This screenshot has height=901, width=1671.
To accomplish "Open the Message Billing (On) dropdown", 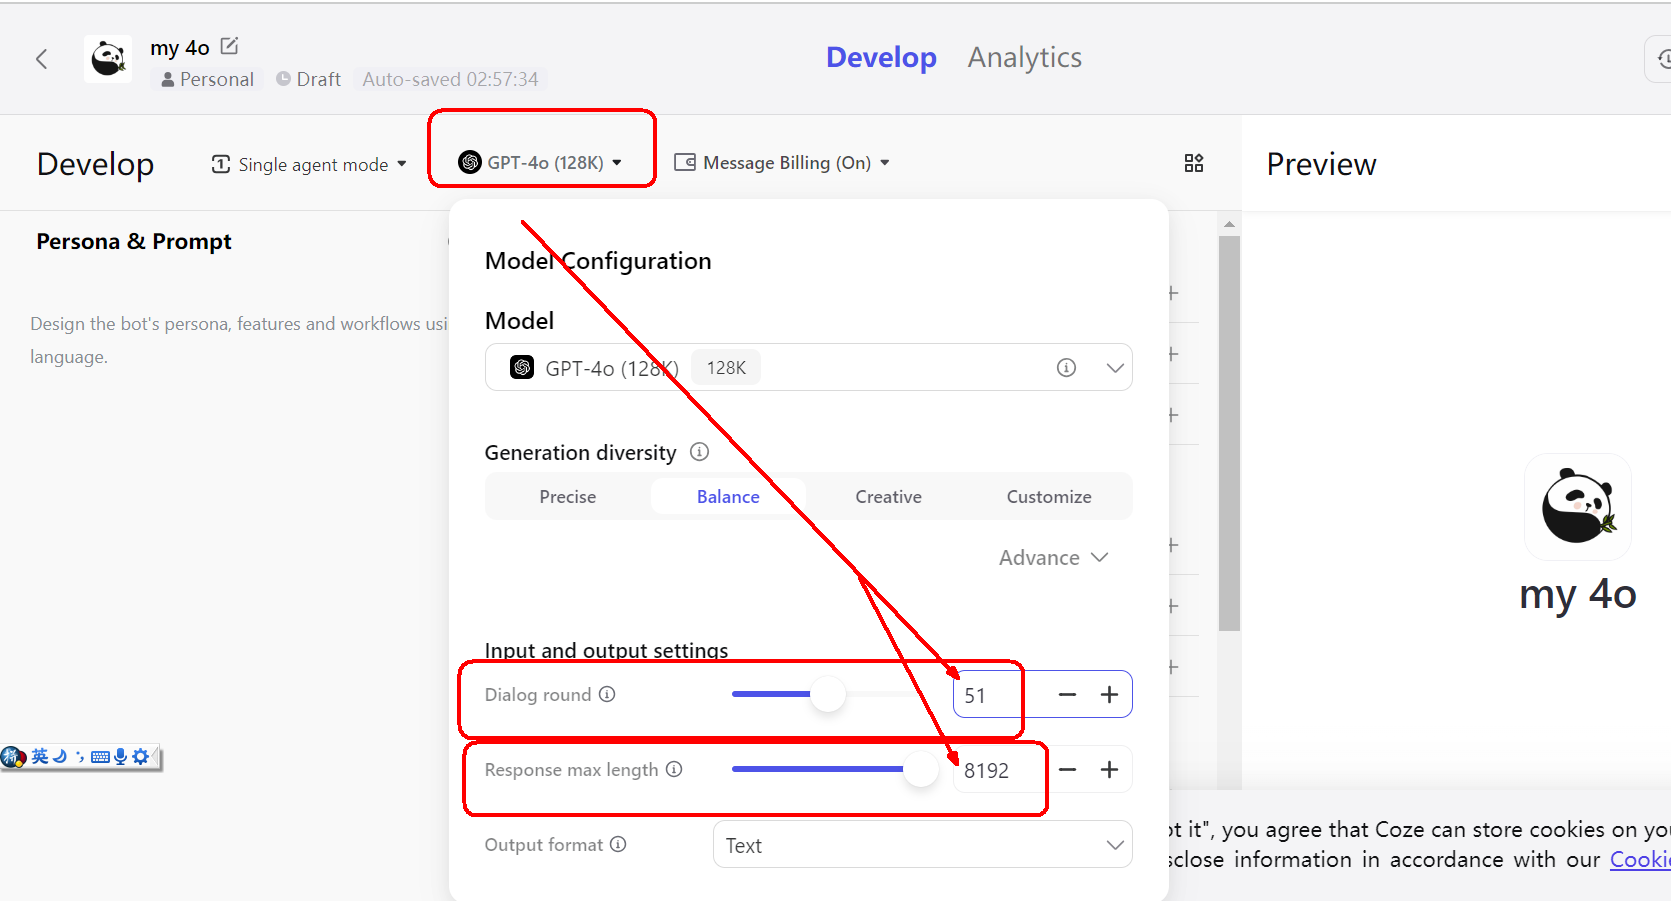I will click(x=782, y=162).
